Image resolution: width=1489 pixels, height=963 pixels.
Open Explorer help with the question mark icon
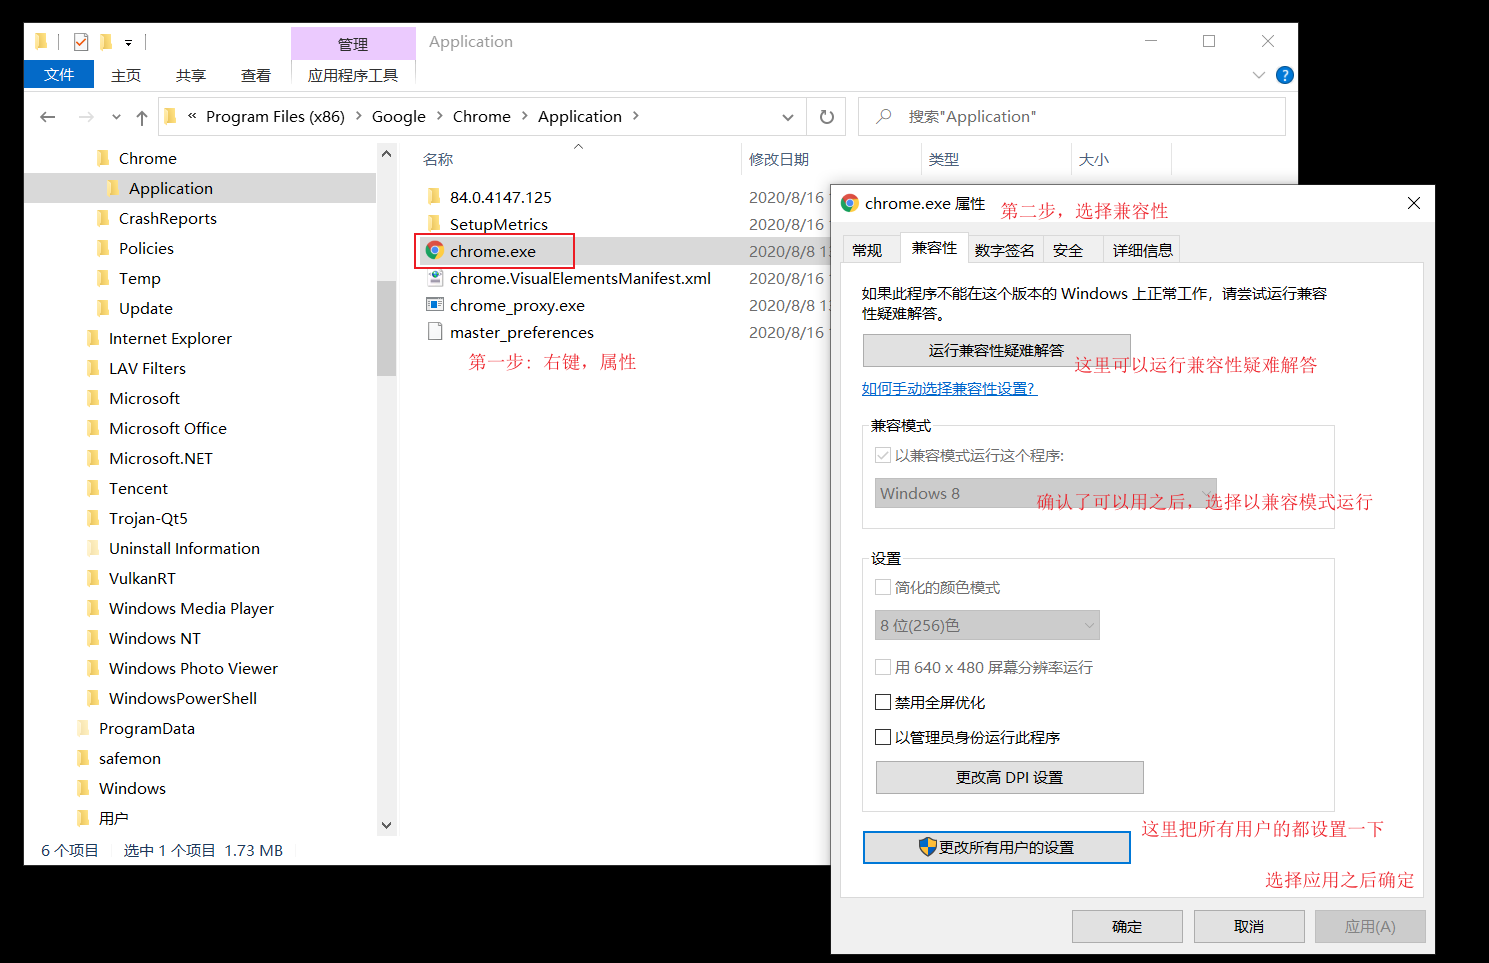pyautogui.click(x=1285, y=75)
